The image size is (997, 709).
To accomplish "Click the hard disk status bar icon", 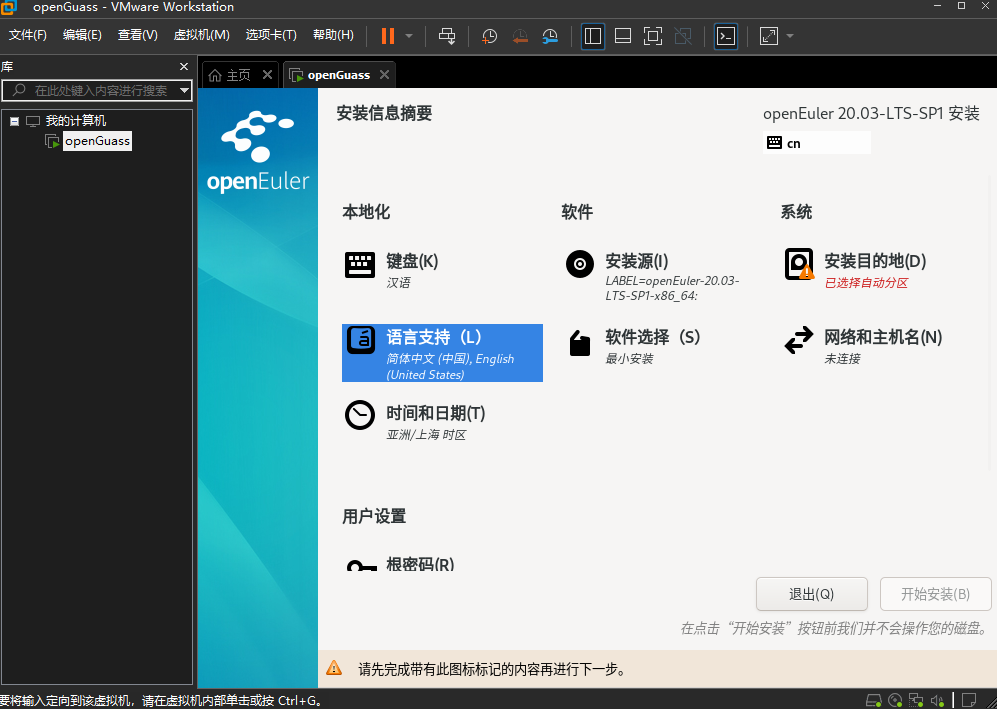I will click(874, 701).
